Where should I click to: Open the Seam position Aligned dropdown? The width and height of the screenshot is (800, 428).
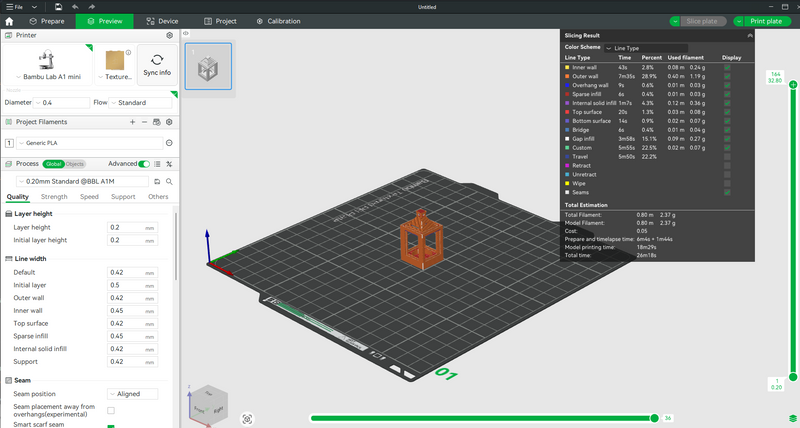coord(132,394)
